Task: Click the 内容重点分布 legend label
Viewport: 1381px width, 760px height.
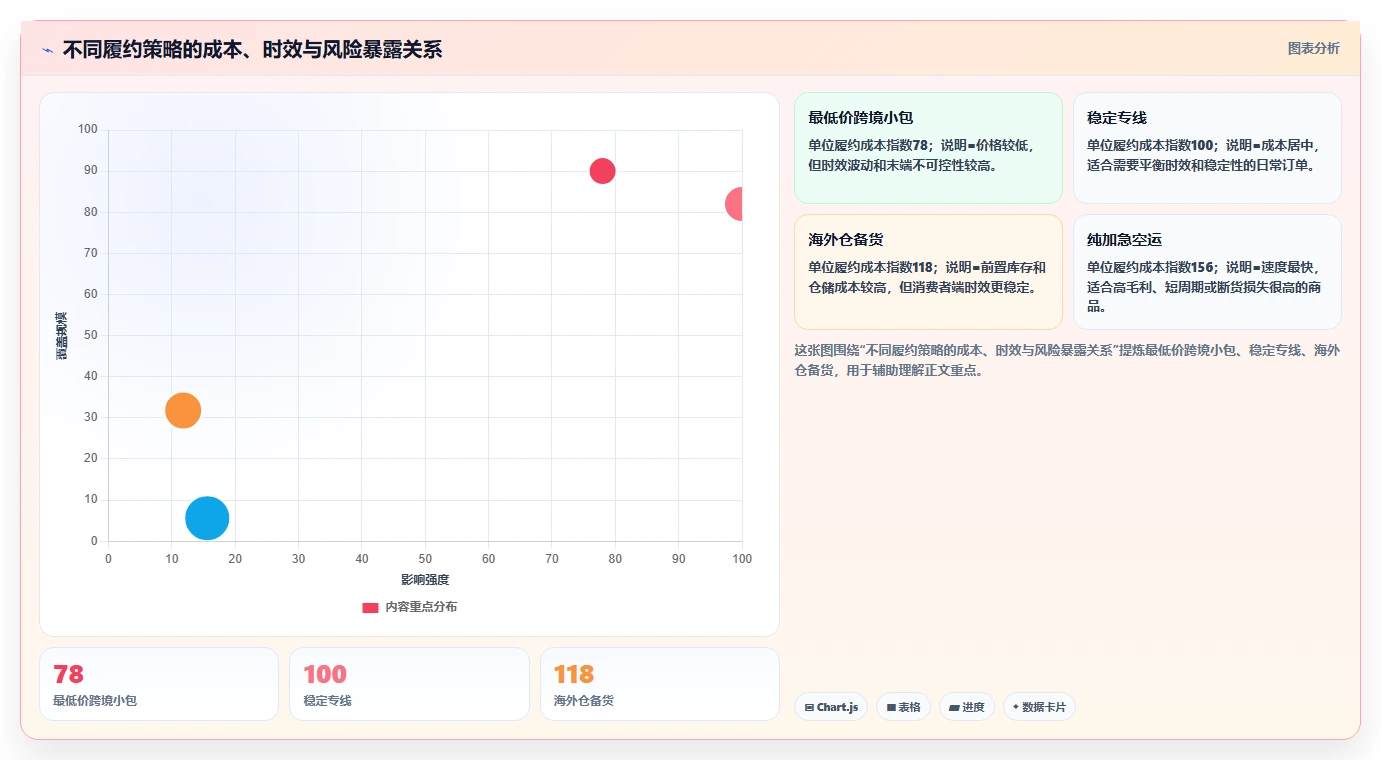Action: (x=421, y=607)
